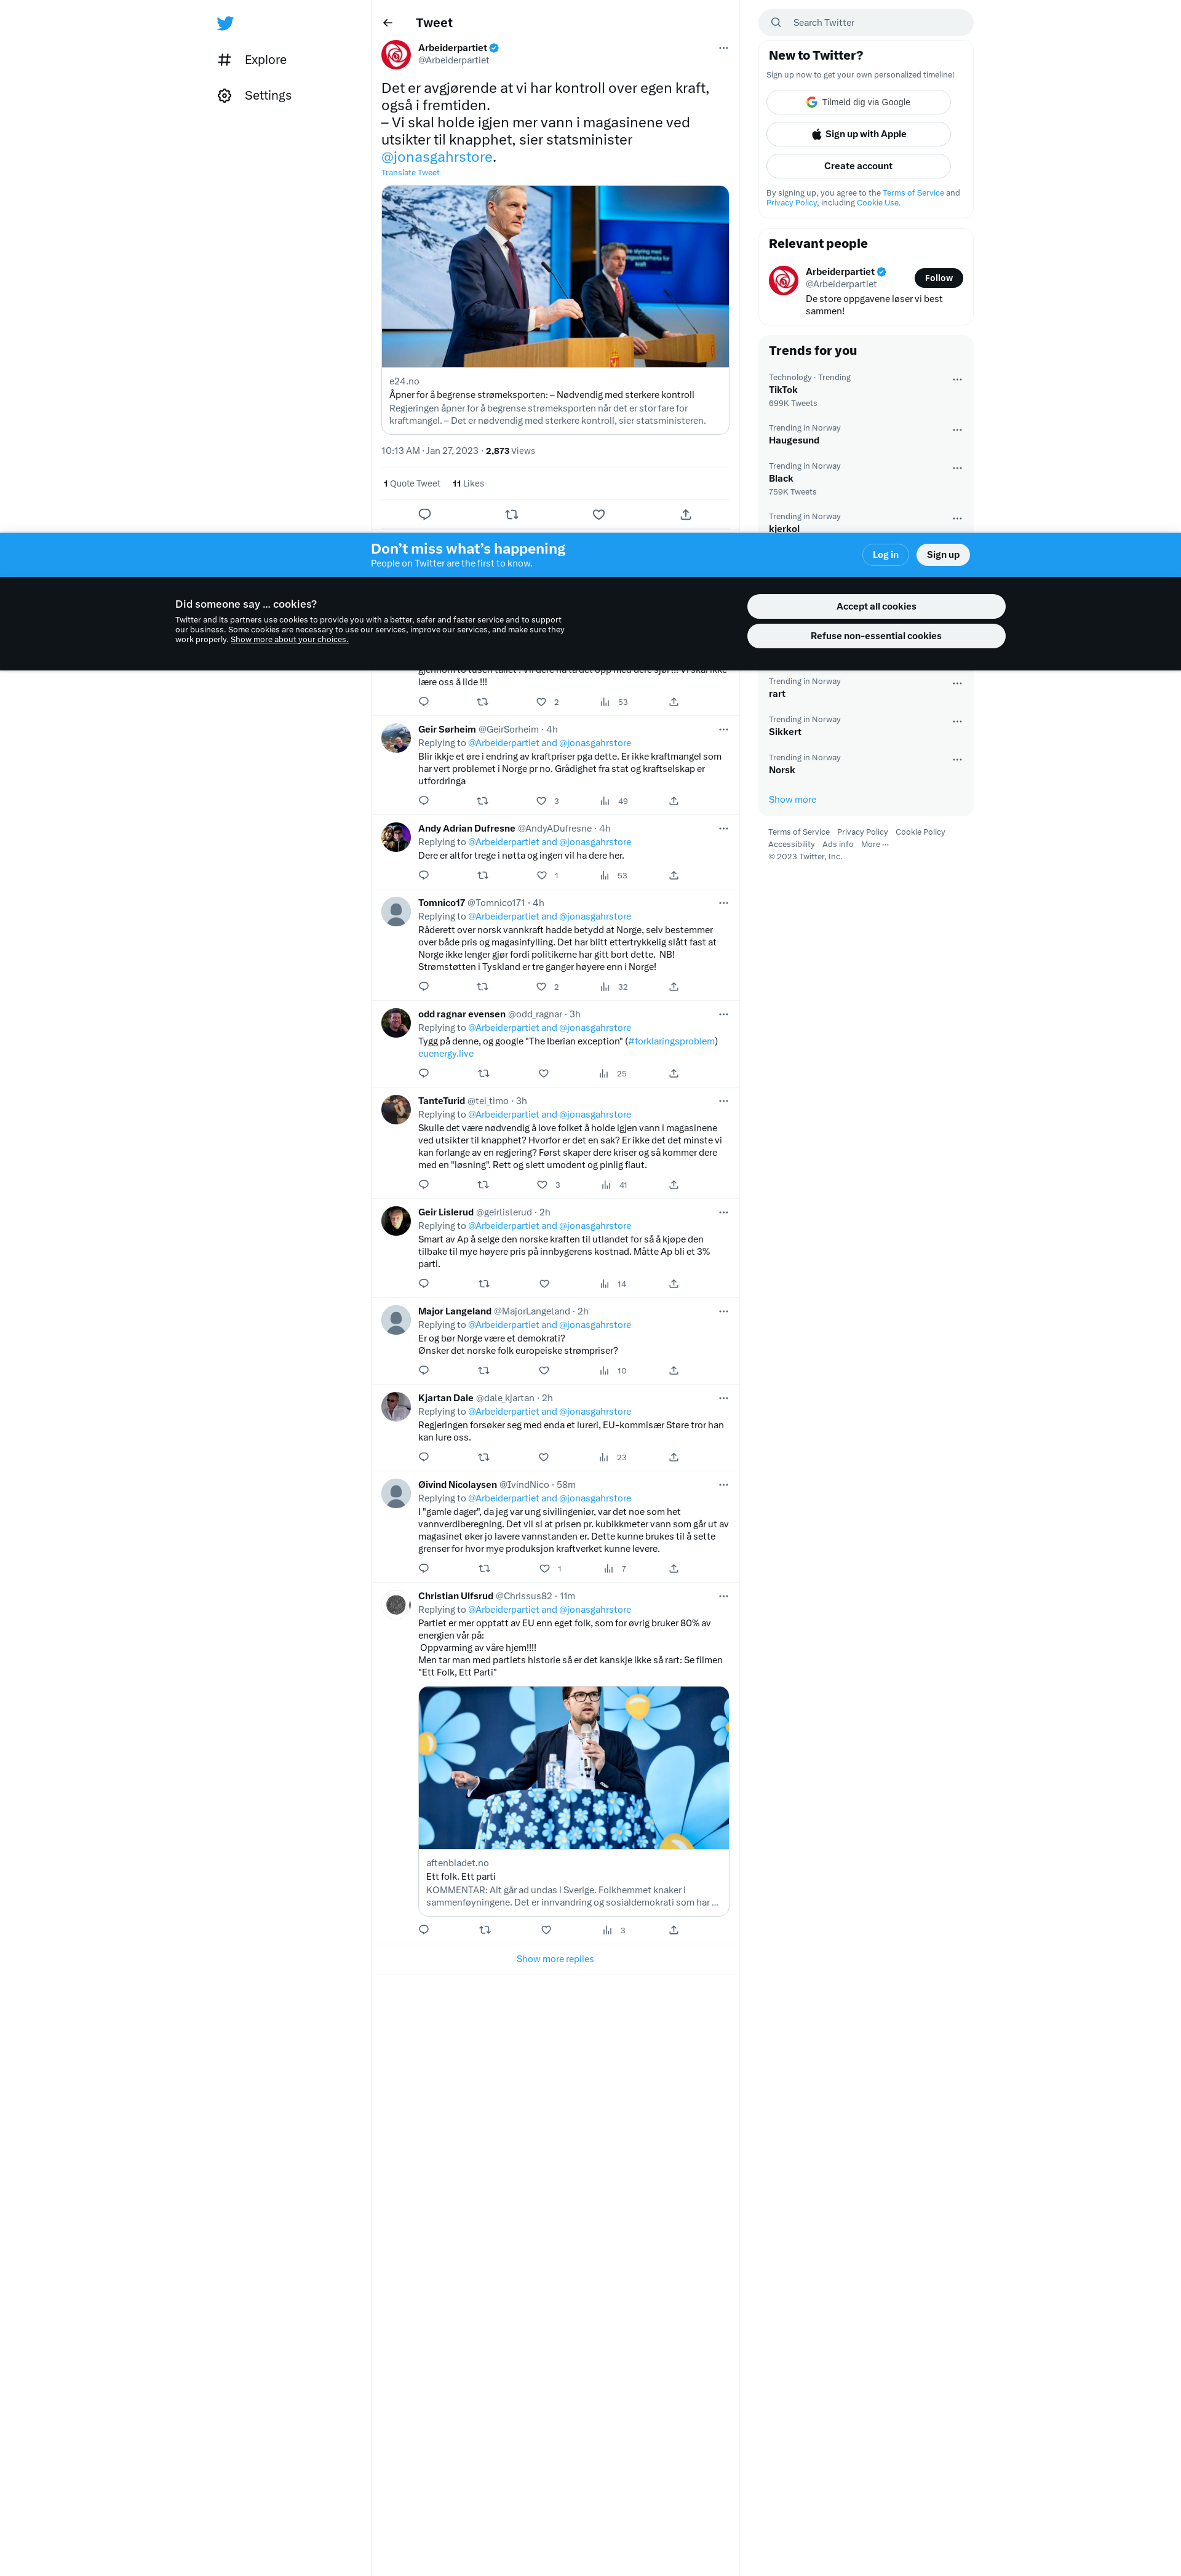Image resolution: width=1181 pixels, height=2576 pixels.
Task: Open the e24.no article image
Action: (555, 277)
